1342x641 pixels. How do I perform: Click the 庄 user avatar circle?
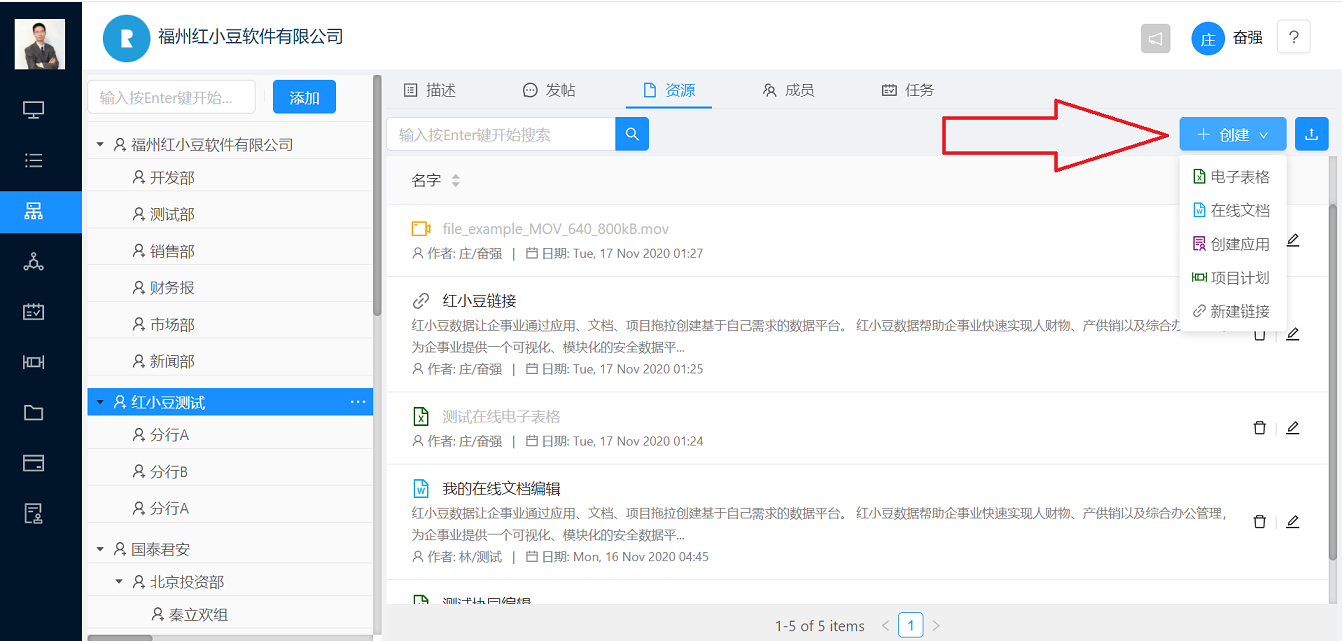tap(1208, 39)
